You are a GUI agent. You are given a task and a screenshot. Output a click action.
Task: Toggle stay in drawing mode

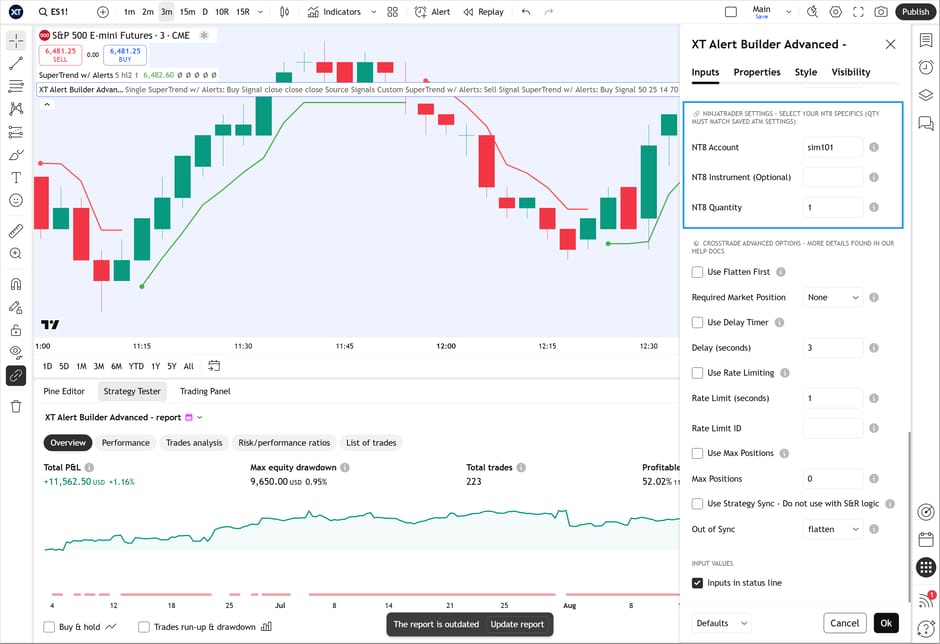click(16, 307)
